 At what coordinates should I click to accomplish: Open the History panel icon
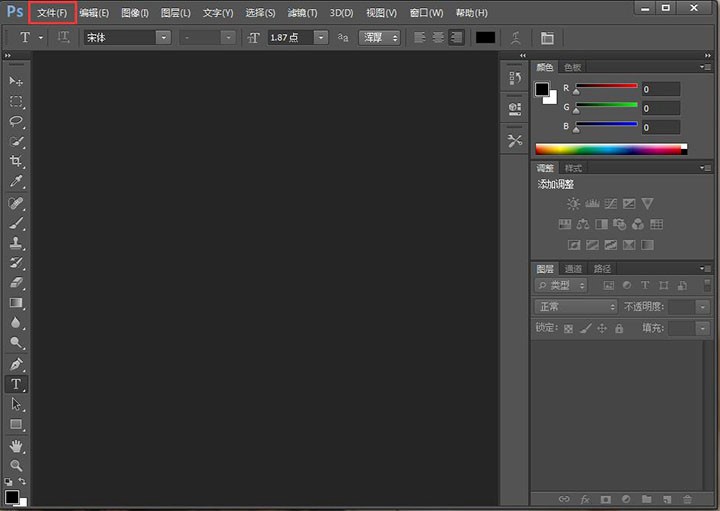coord(515,78)
